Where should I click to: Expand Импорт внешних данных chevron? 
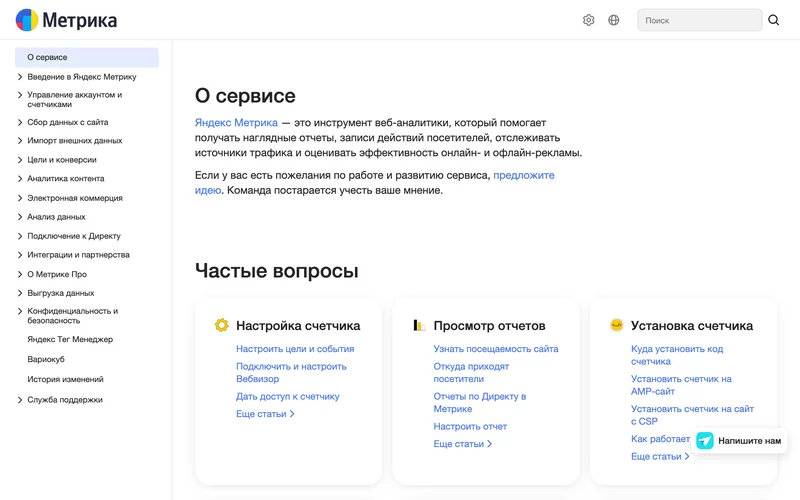click(20, 140)
